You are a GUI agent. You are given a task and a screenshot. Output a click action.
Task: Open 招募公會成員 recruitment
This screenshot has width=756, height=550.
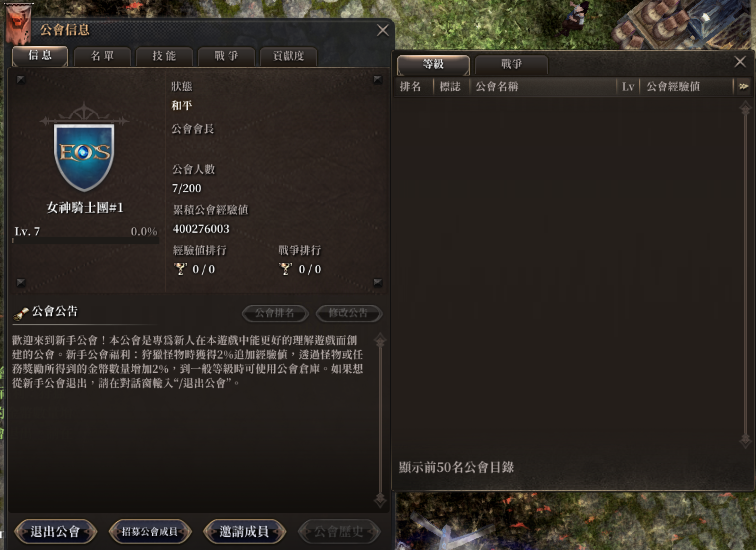click(x=149, y=532)
